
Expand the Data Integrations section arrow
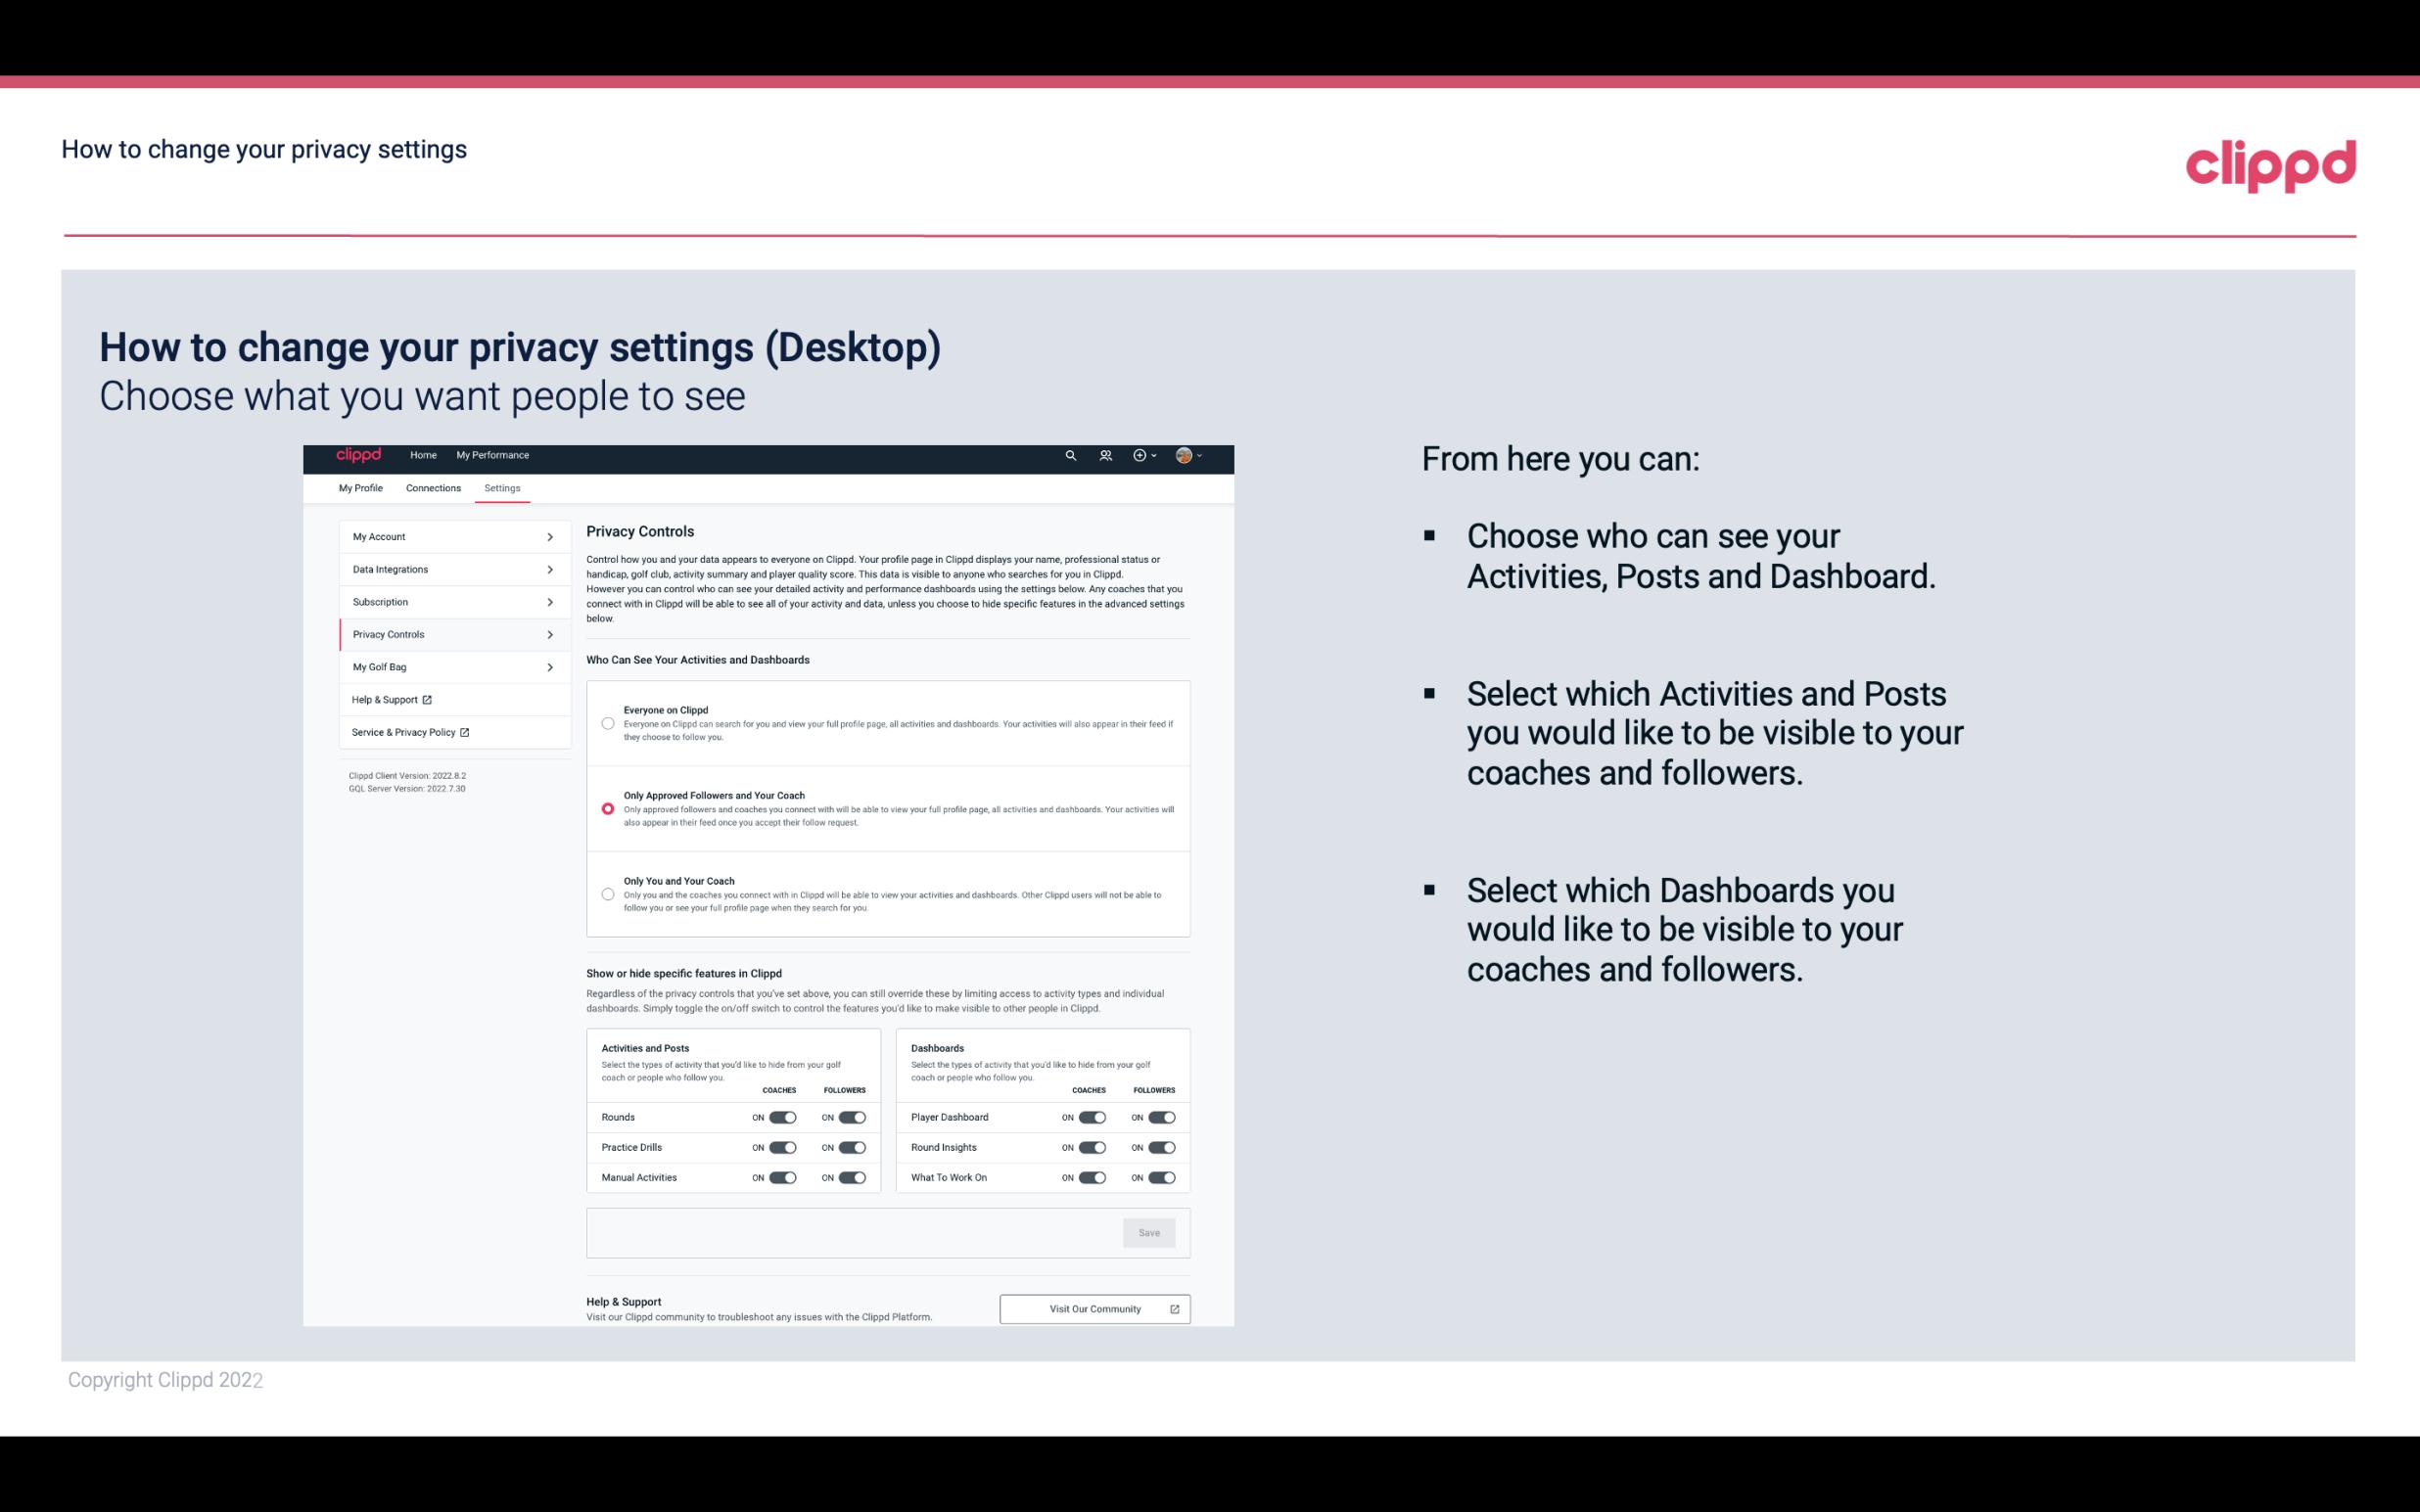coord(550,570)
